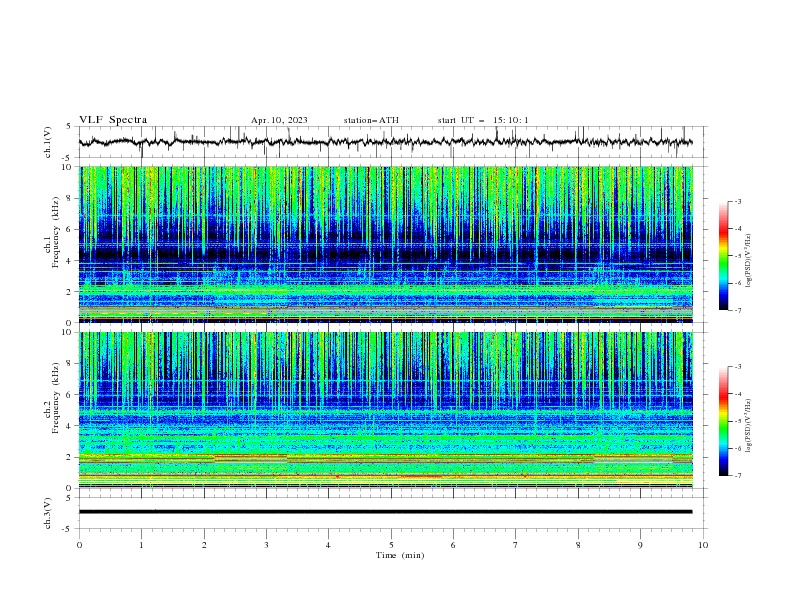Click the "6" frequency tick of the ch.2 spectrogram
The image size is (792, 612).
point(70,394)
